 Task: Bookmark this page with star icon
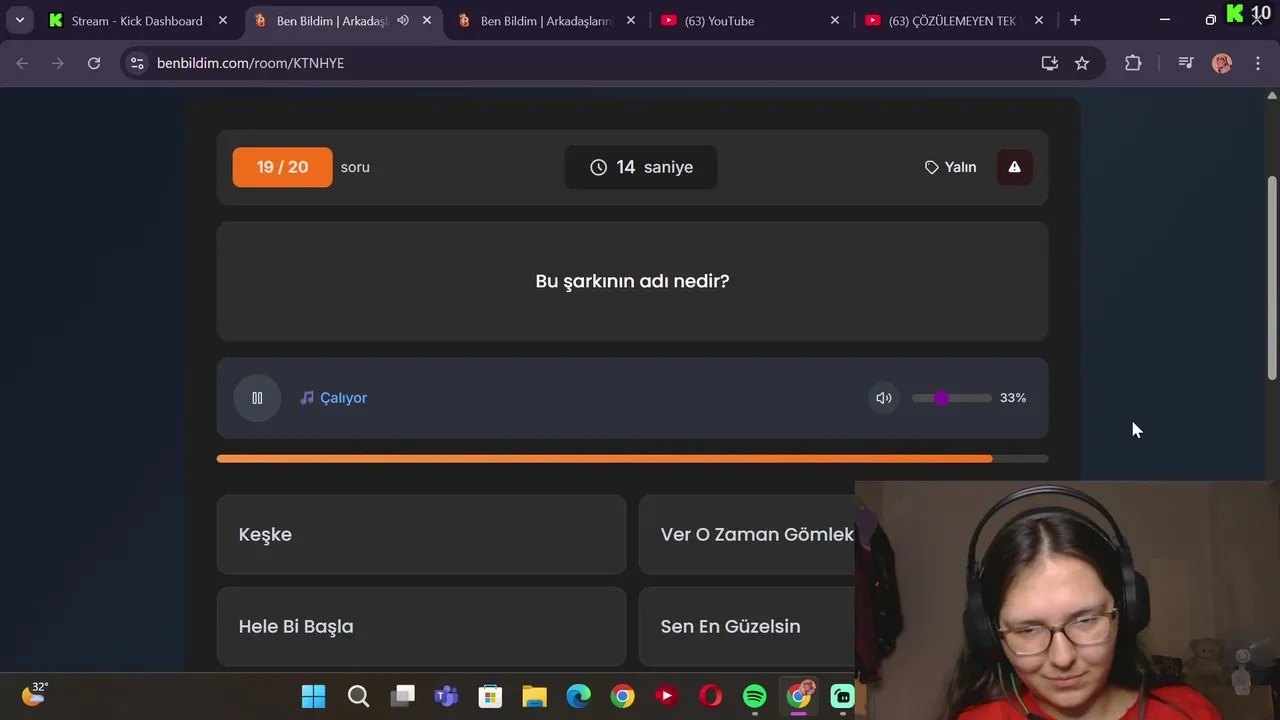pyautogui.click(x=1082, y=63)
